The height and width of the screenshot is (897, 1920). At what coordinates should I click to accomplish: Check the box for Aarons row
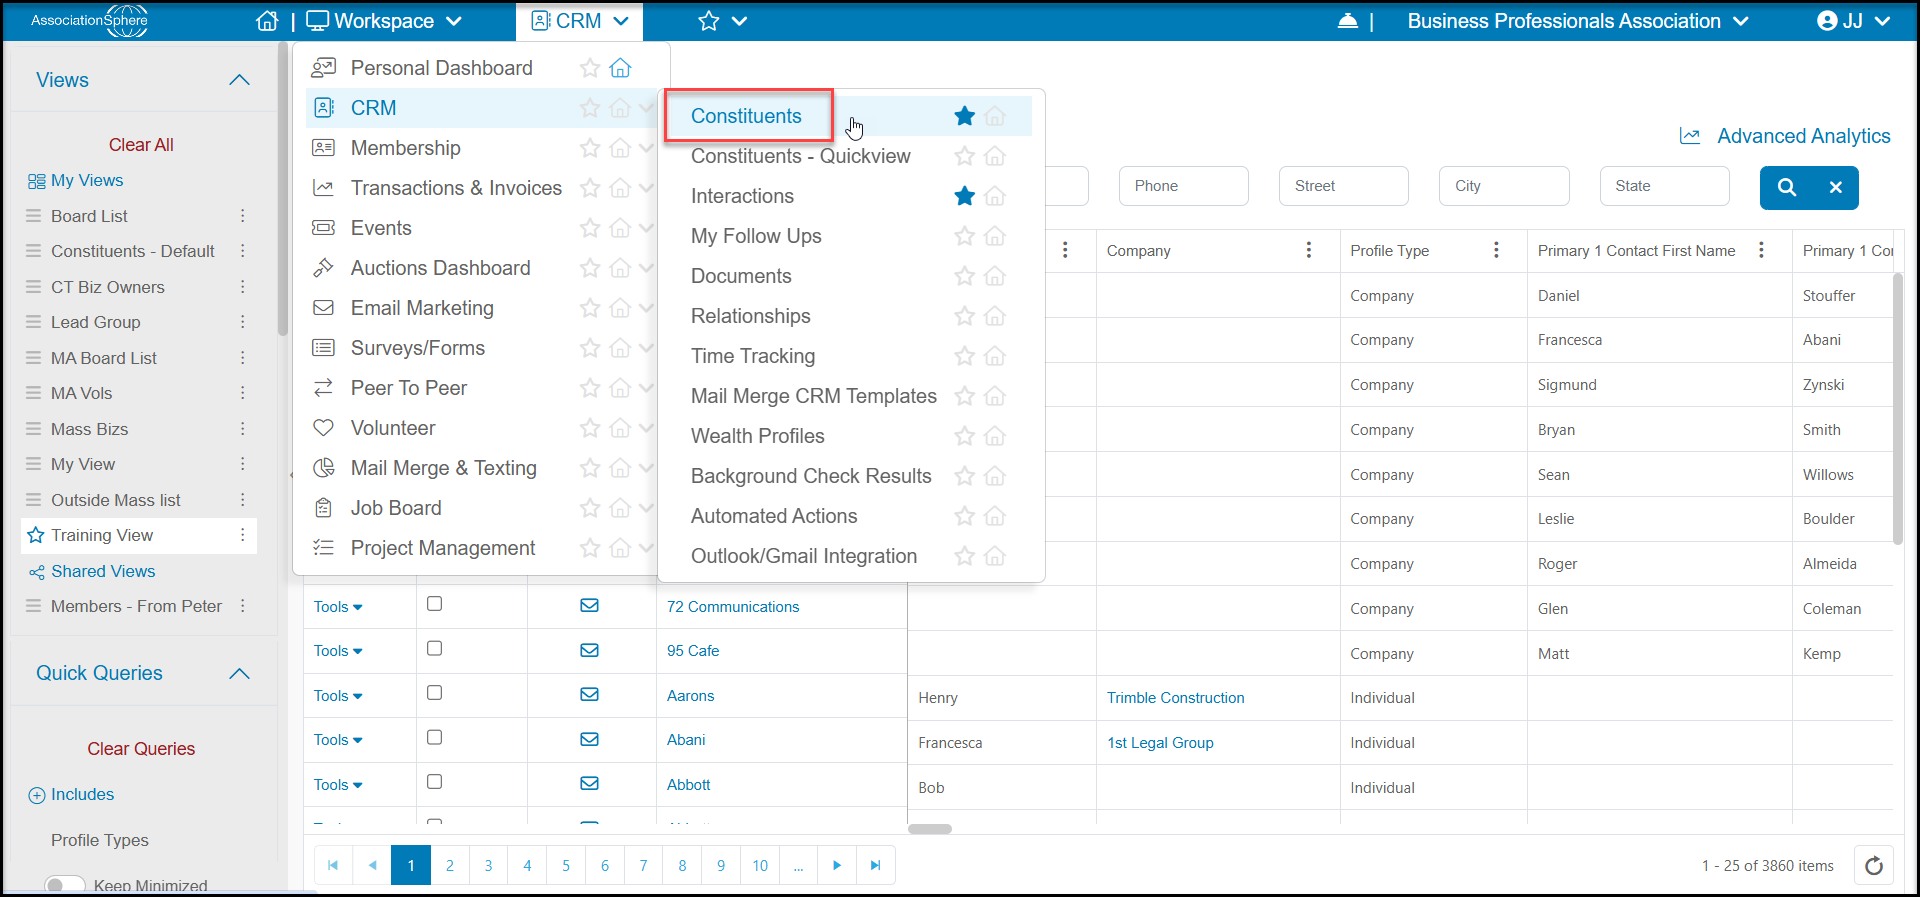point(434,693)
